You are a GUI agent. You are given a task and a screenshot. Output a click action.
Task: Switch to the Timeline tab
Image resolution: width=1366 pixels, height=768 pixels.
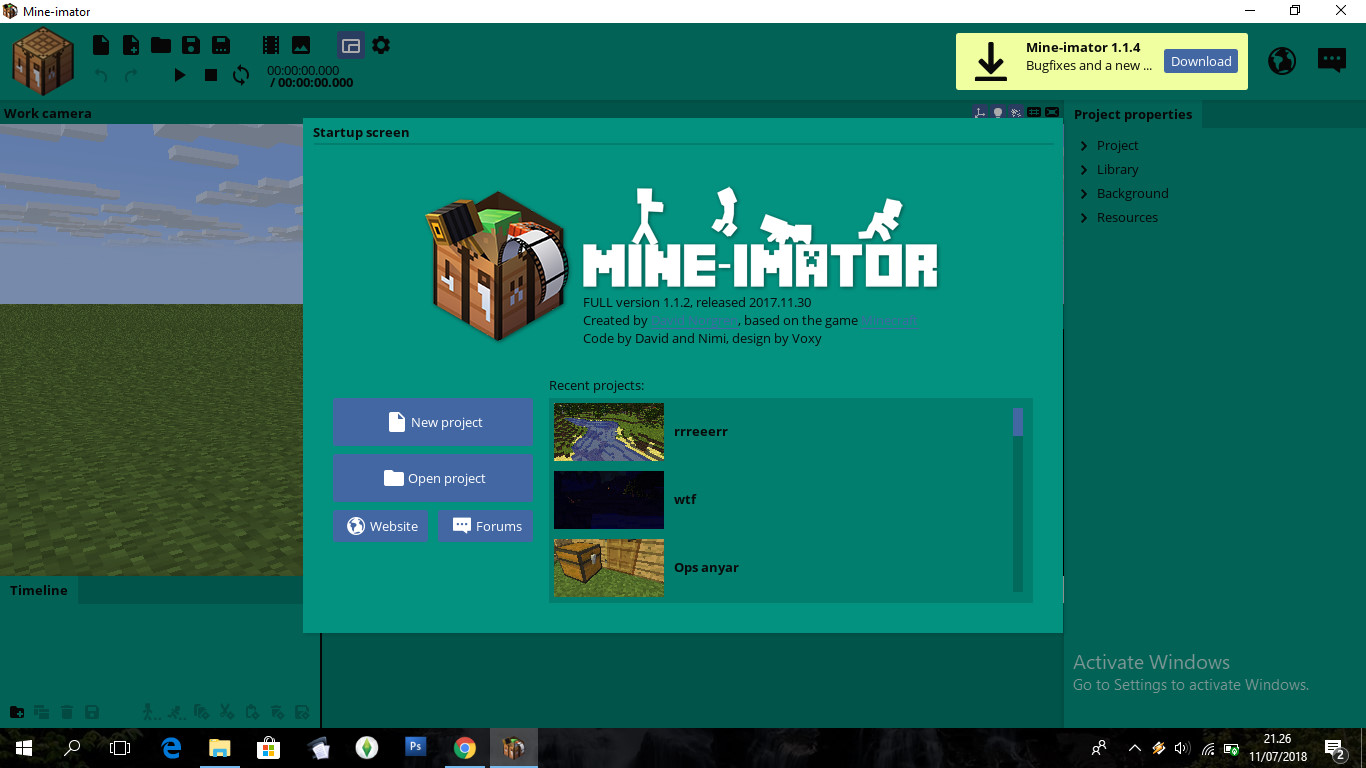click(38, 590)
